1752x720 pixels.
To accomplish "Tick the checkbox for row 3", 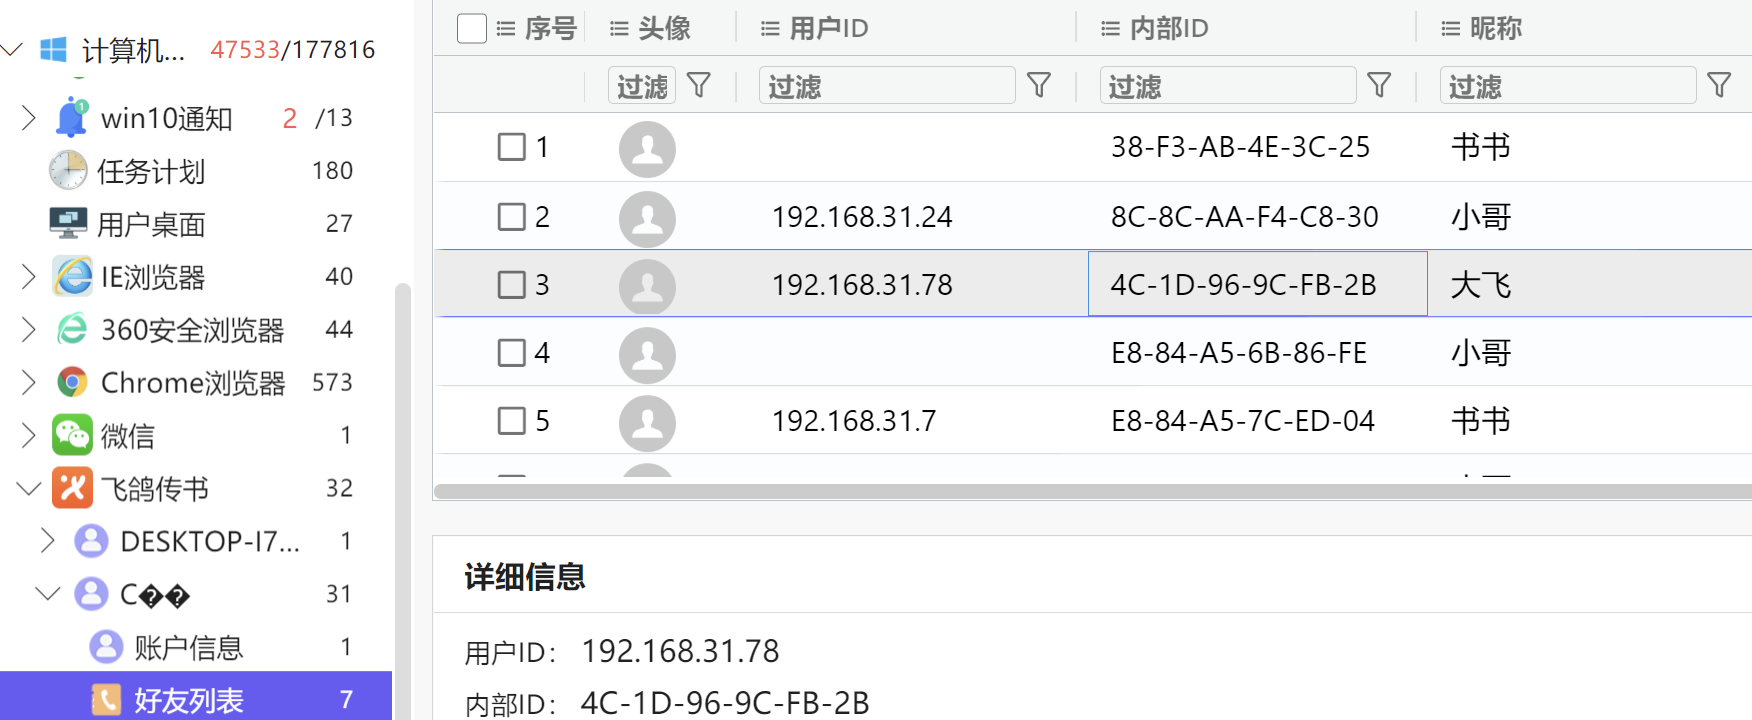I will [512, 285].
